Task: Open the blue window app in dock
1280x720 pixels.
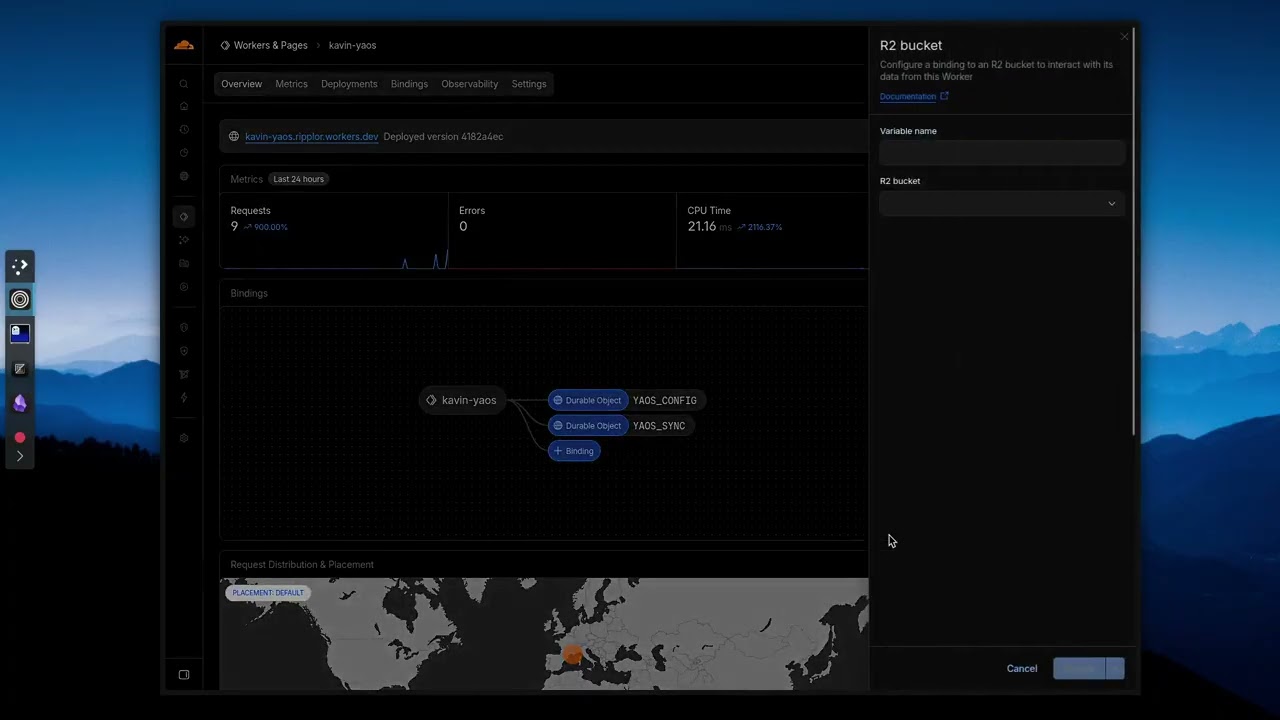Action: pos(20,333)
